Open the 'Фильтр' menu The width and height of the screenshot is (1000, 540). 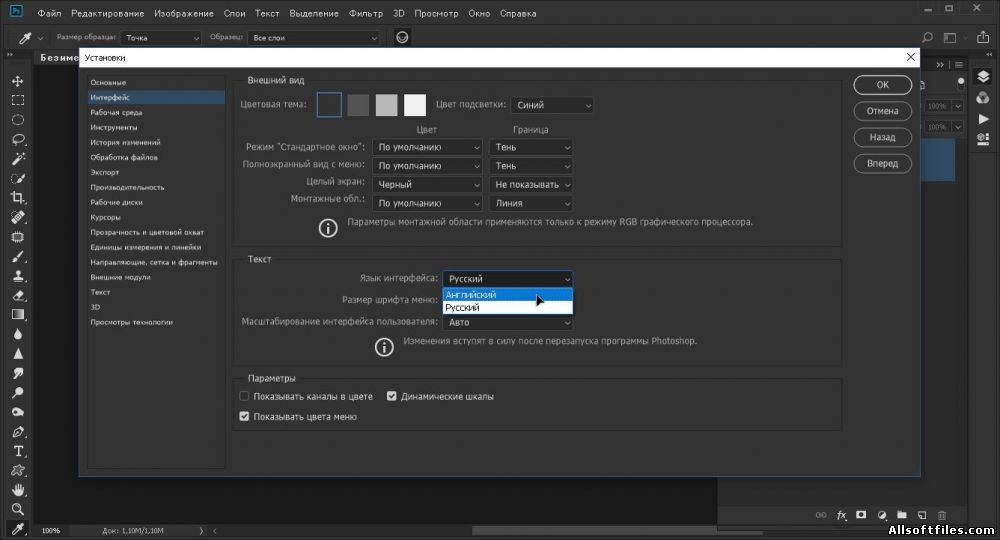point(365,14)
